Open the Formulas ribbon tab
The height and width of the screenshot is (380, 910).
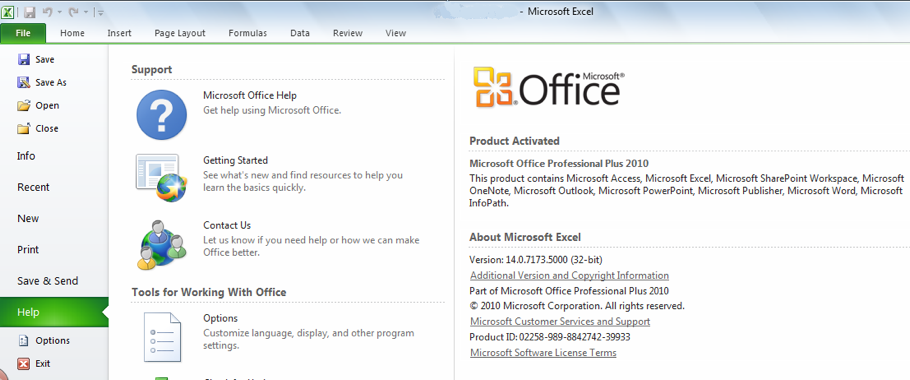pyautogui.click(x=248, y=33)
